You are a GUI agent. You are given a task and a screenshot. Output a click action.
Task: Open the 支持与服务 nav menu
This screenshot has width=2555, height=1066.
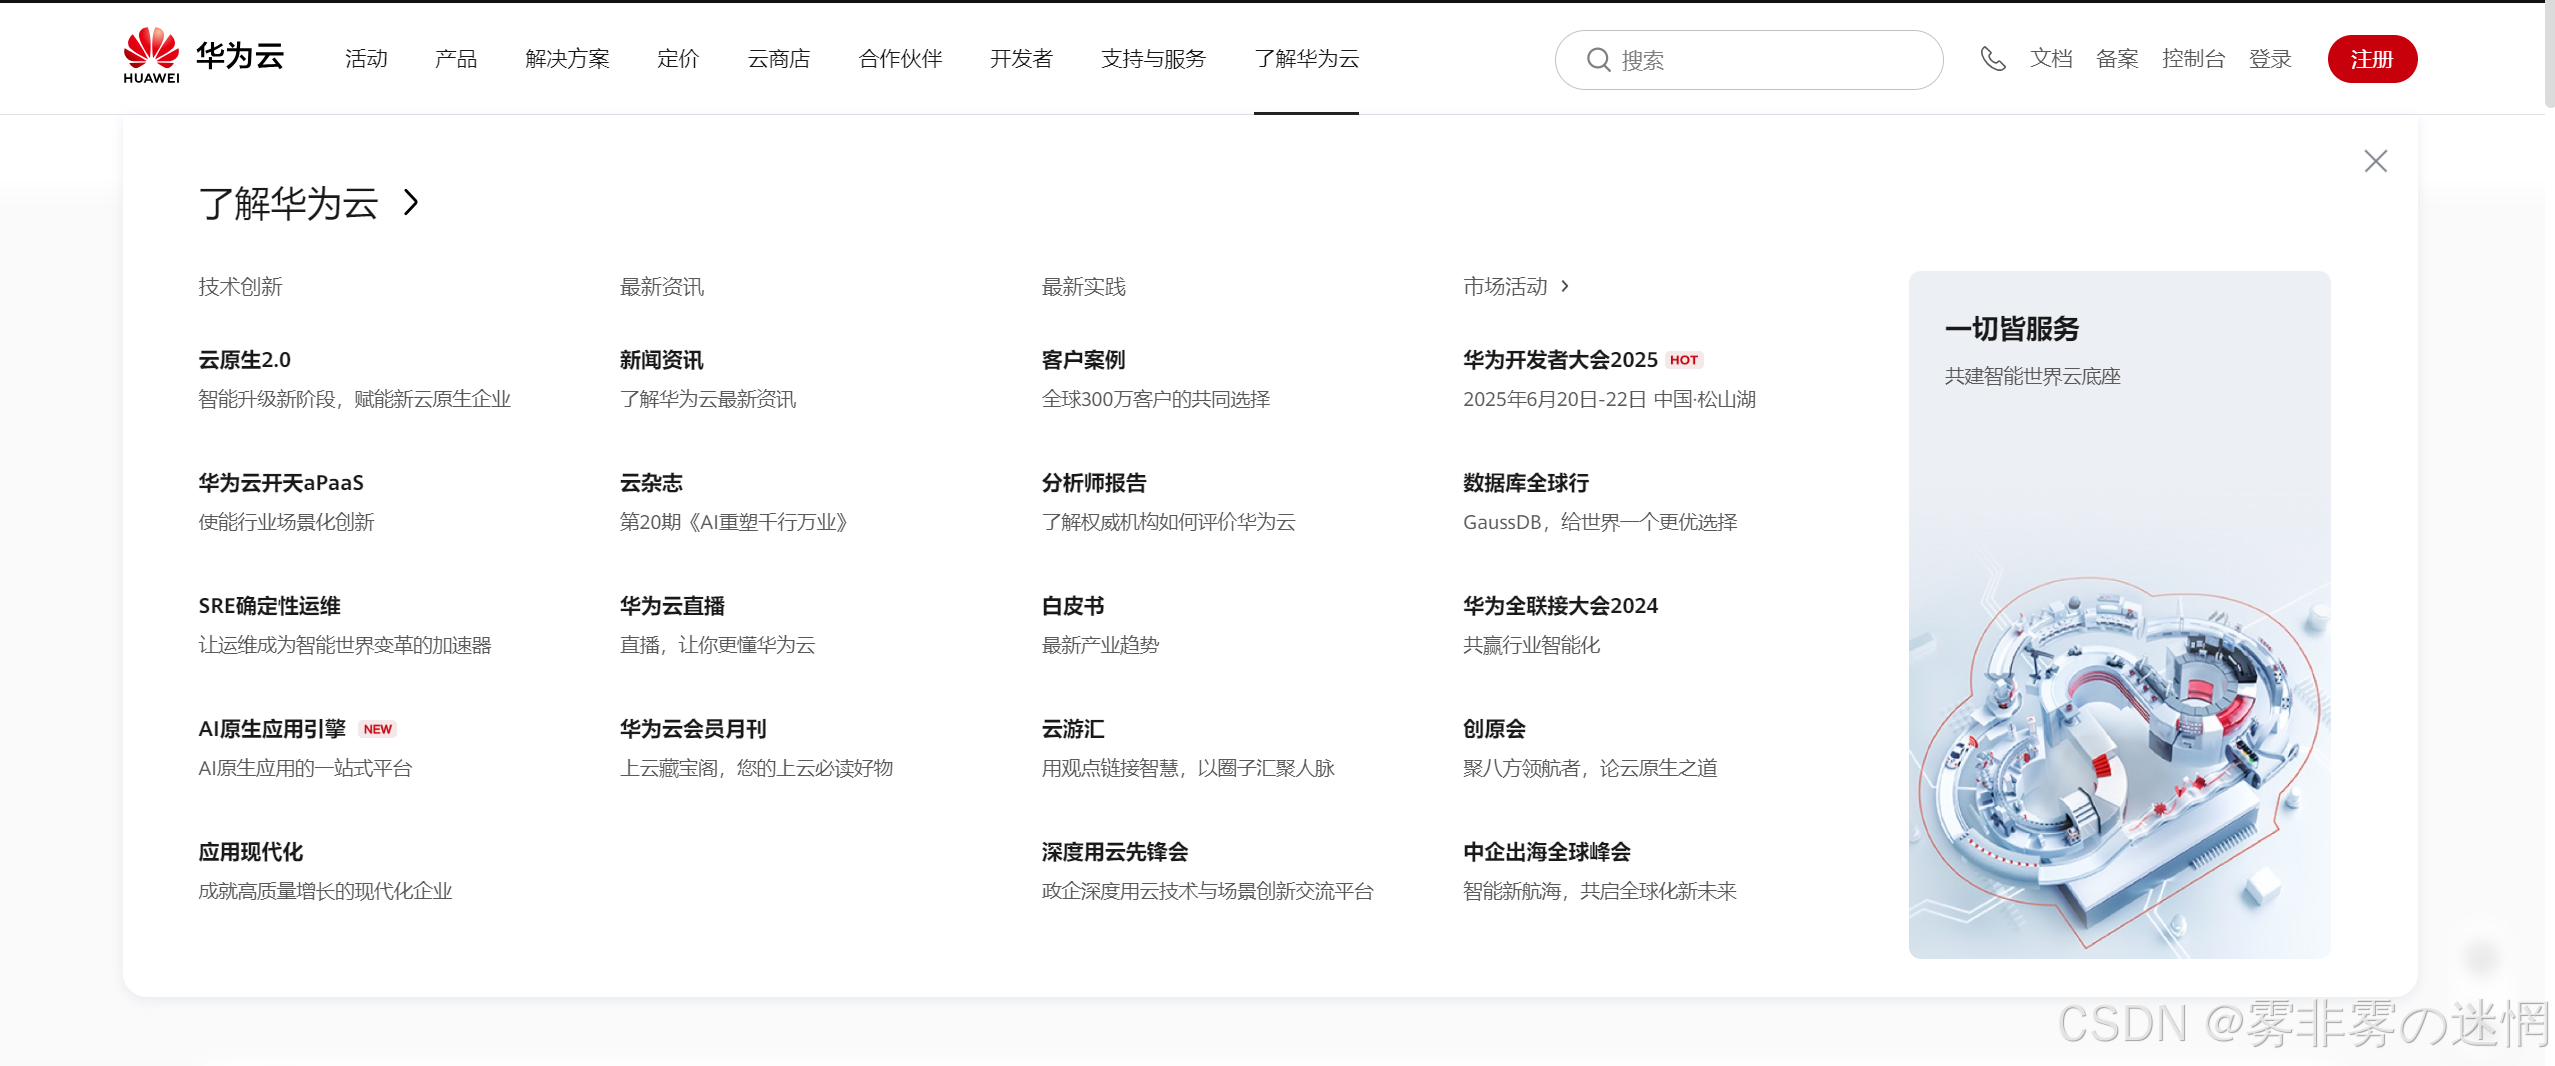[x=1153, y=59]
